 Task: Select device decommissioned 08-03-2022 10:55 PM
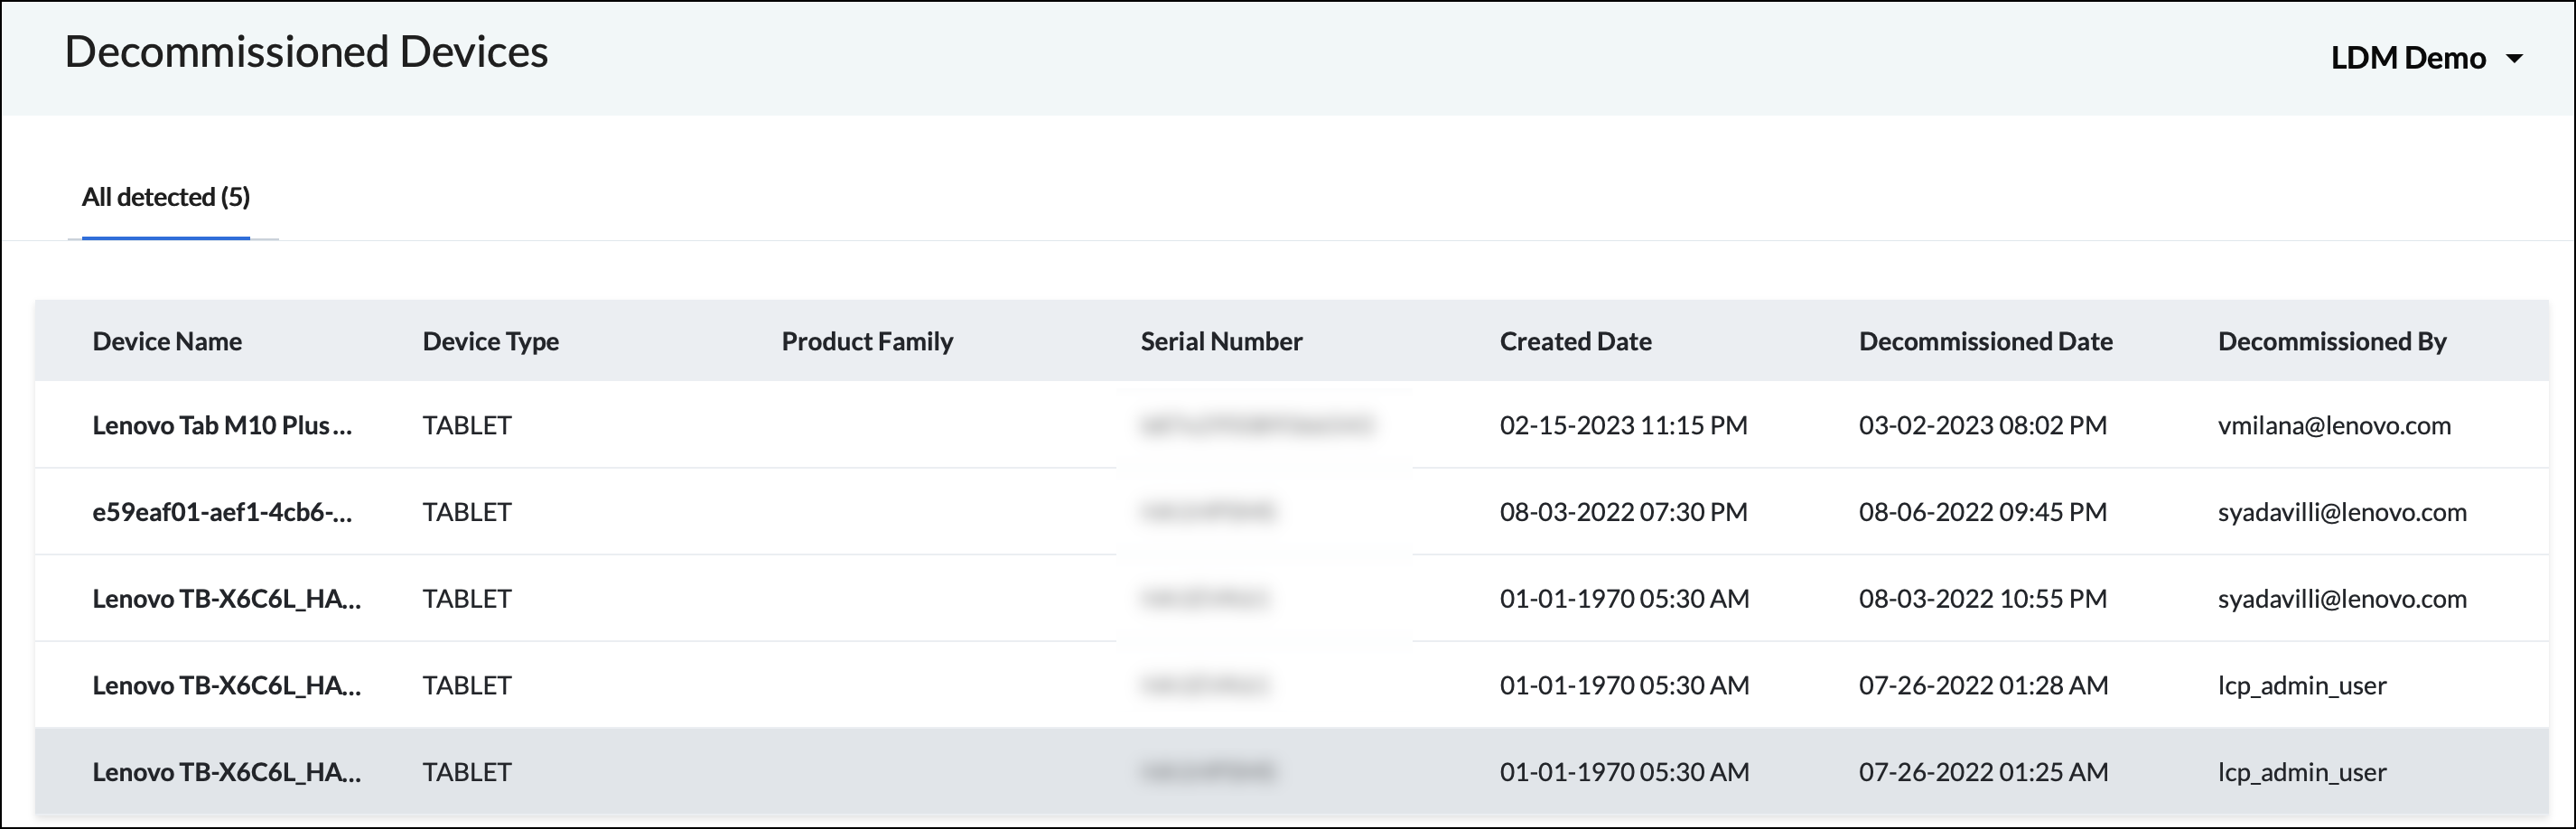point(1982,599)
